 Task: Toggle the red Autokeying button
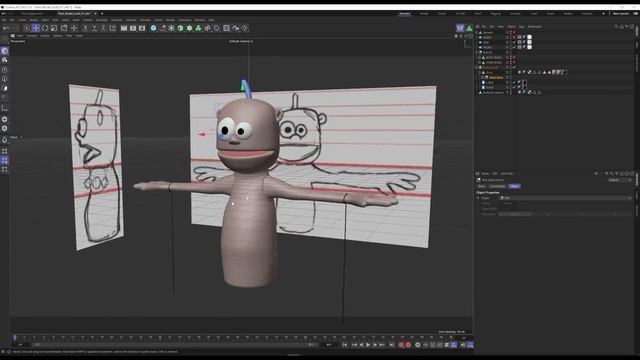click(x=408, y=345)
